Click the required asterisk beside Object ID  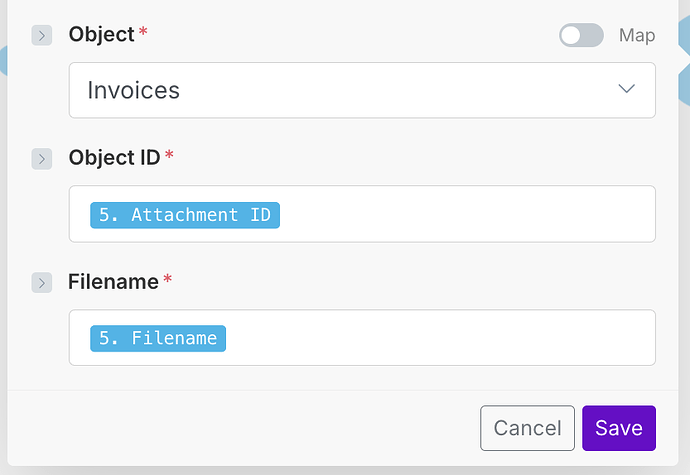tap(169, 156)
